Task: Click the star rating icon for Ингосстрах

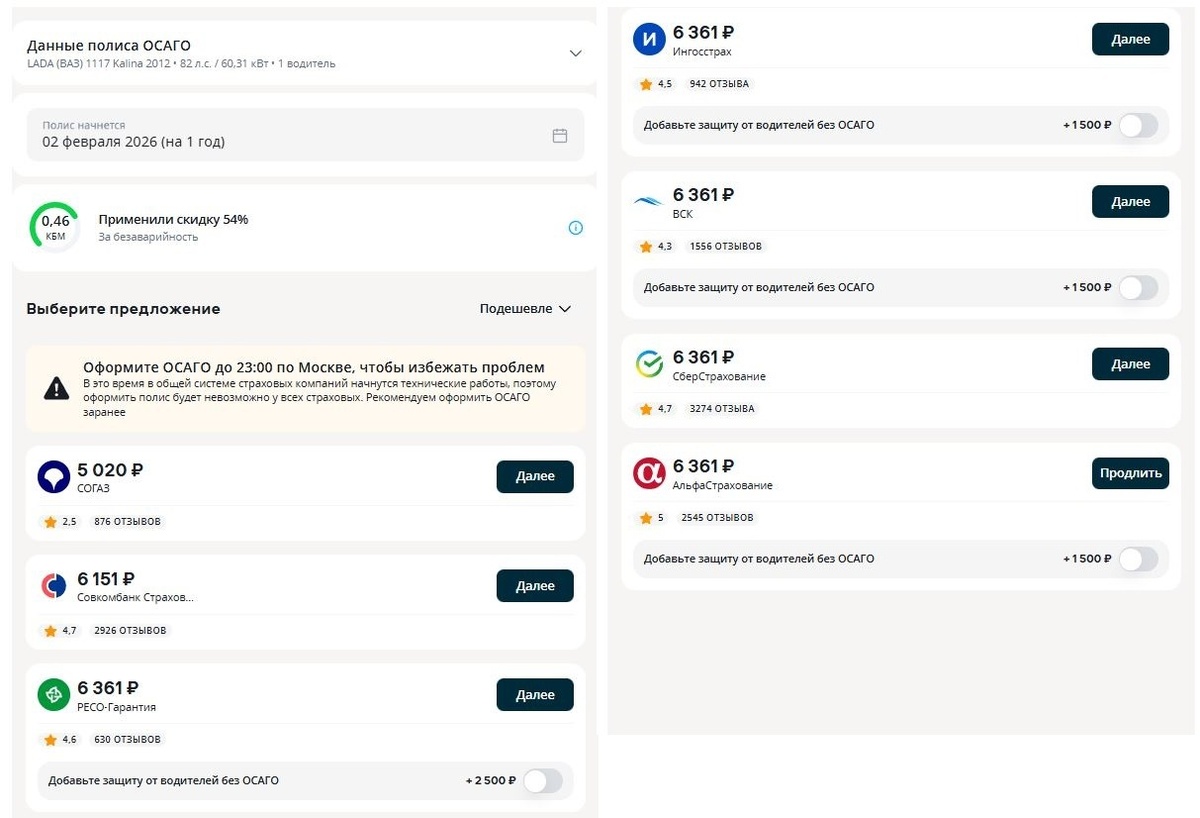Action: [646, 84]
